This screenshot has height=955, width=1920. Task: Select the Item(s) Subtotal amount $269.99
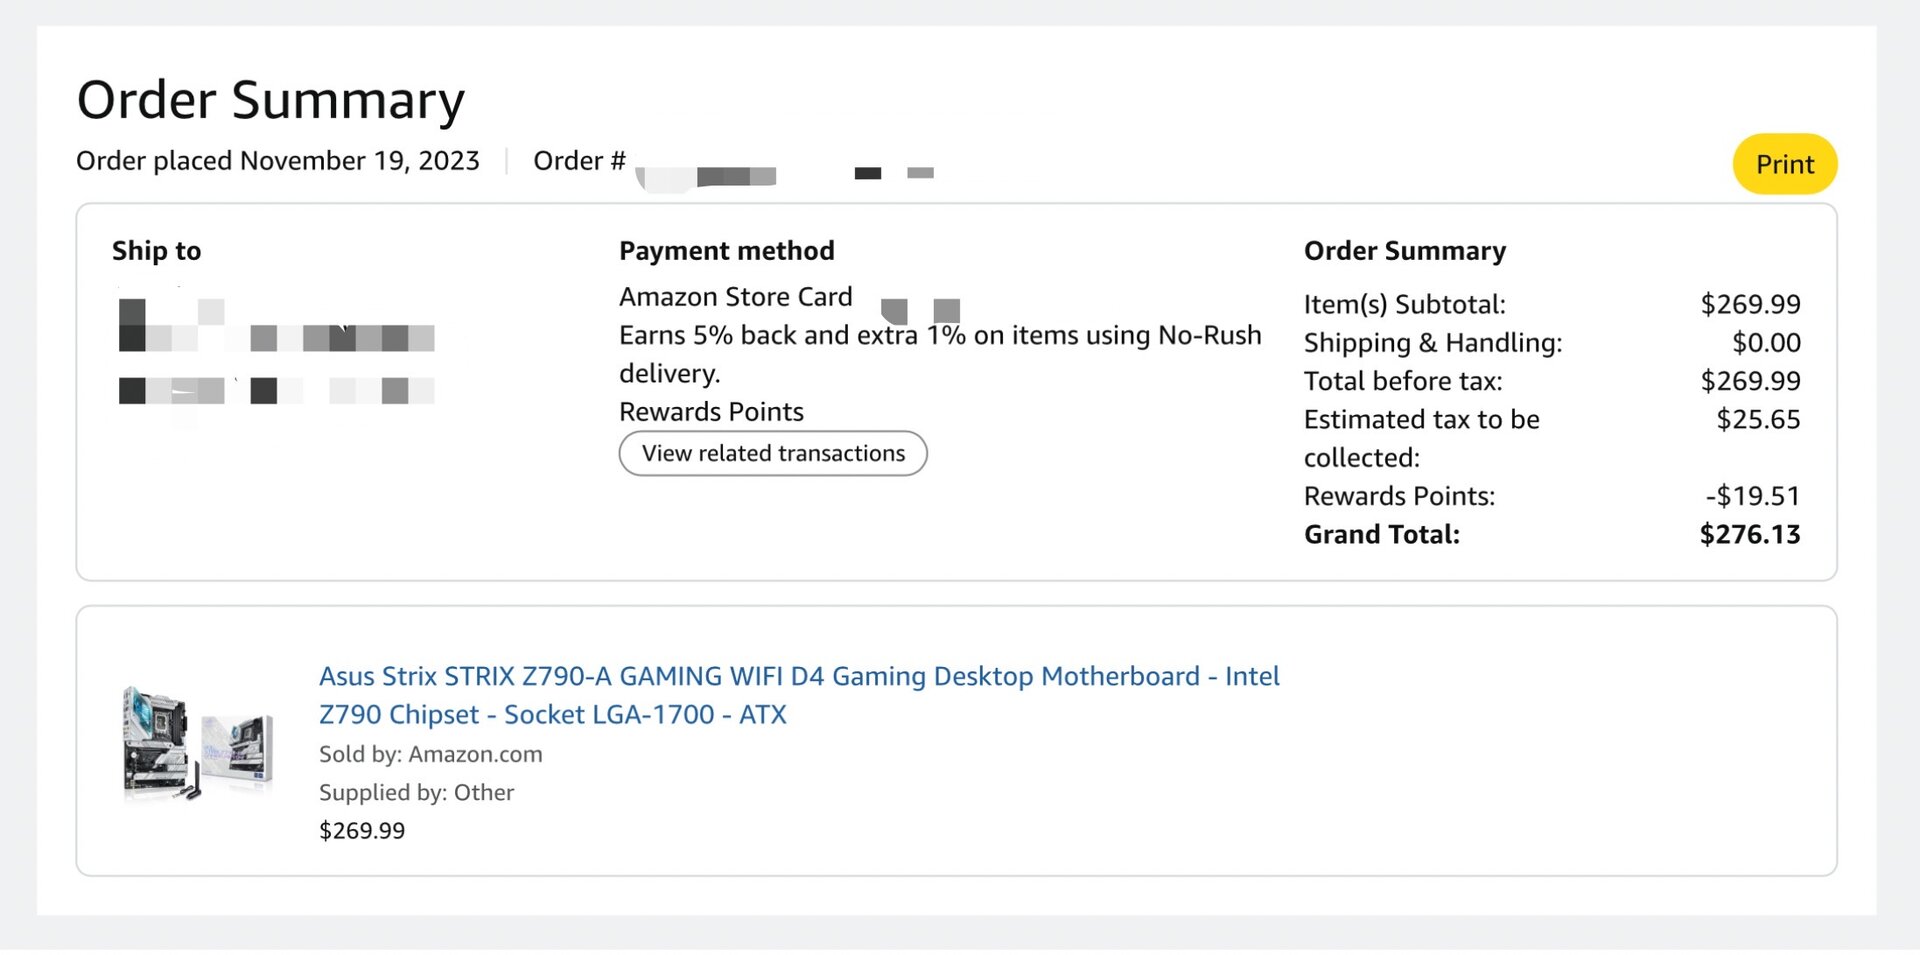pos(1751,304)
